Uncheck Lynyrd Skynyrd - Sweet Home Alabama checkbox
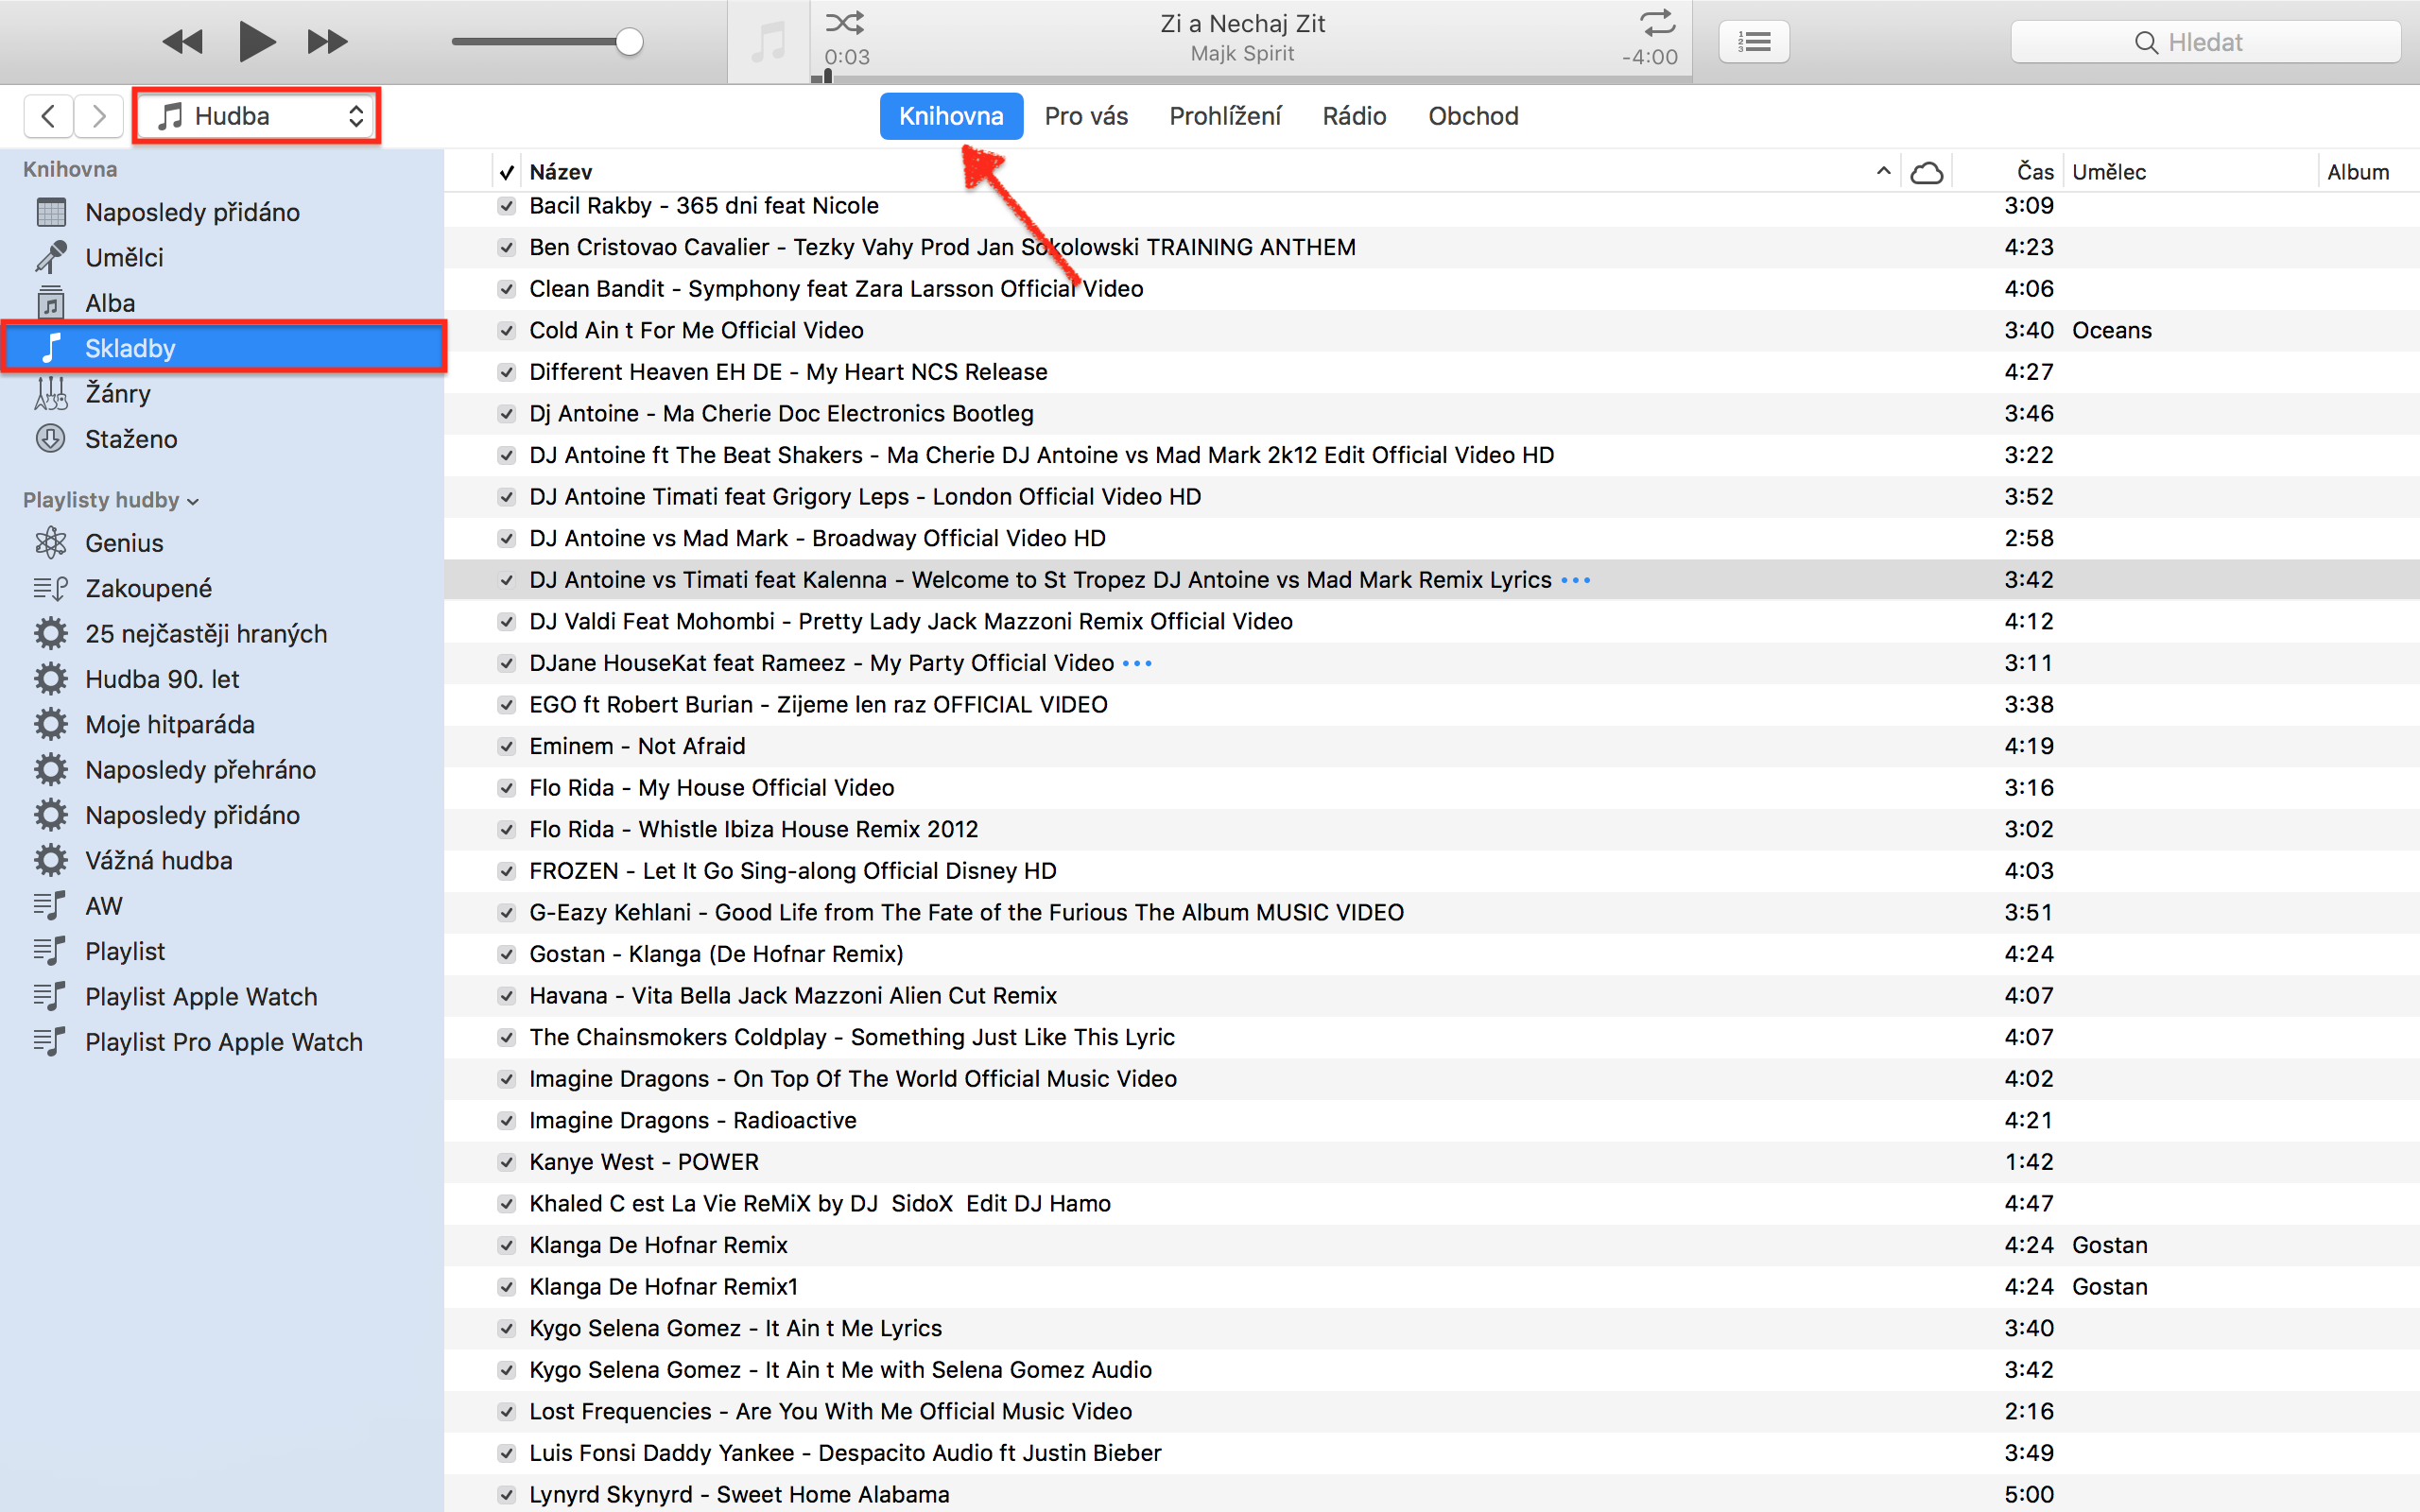Screen dimensions: 2420x1512 pyautogui.click(x=507, y=1495)
